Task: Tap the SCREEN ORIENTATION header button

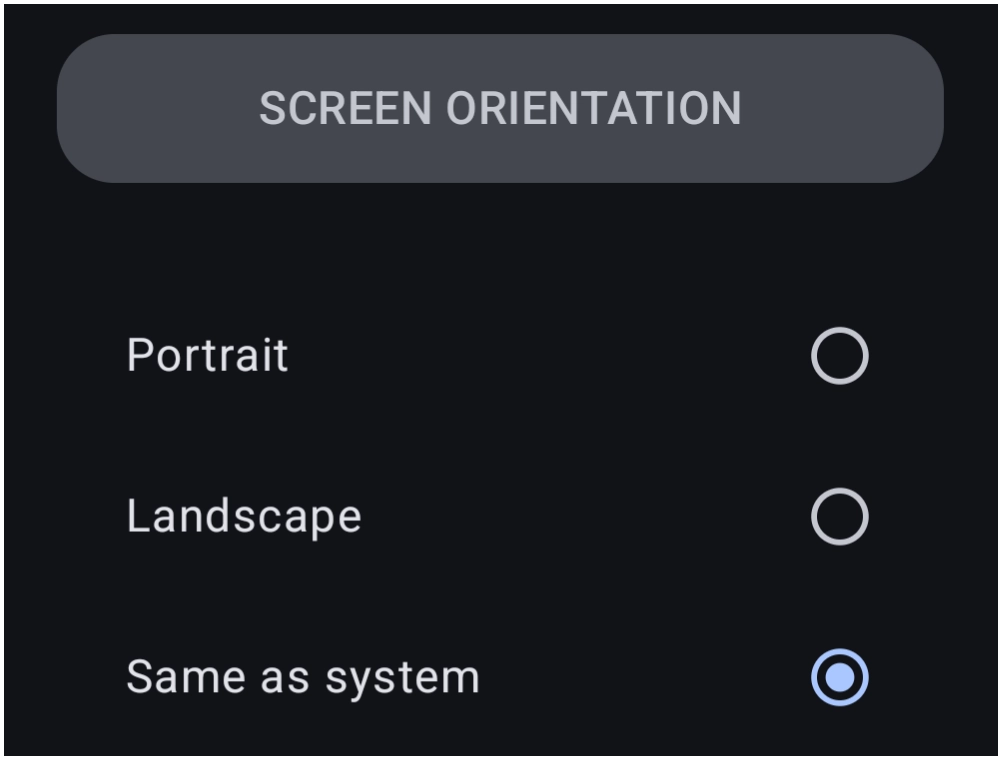Action: 500,108
